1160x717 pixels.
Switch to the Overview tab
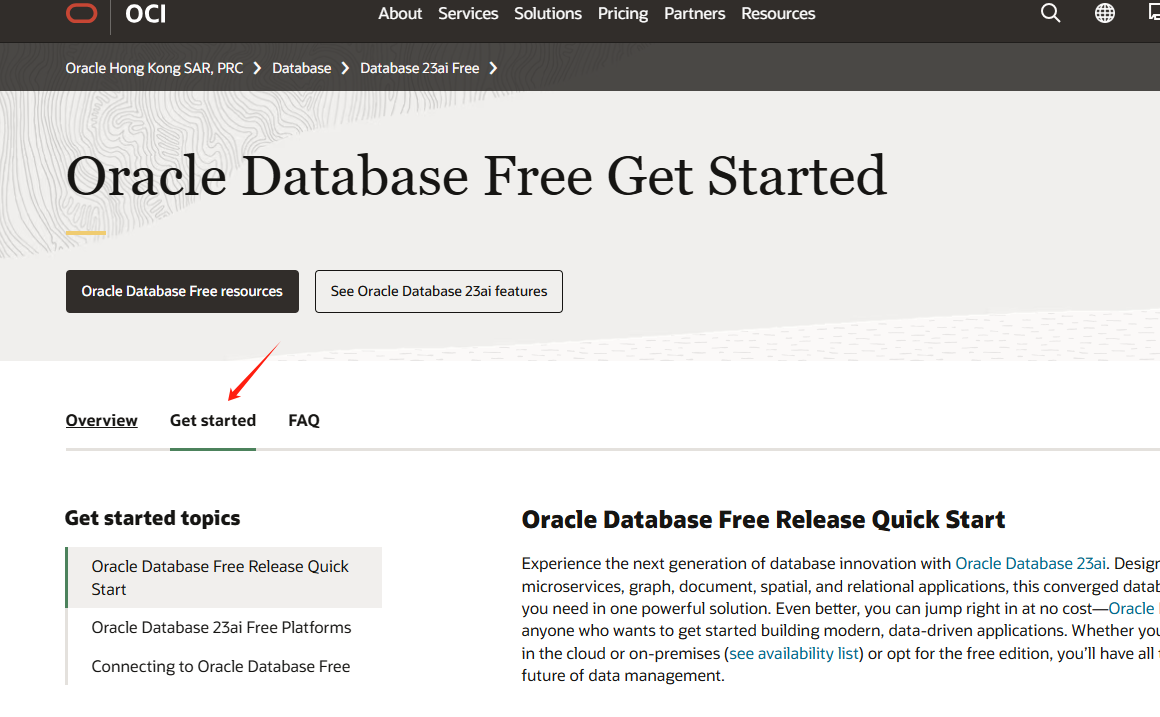(101, 420)
